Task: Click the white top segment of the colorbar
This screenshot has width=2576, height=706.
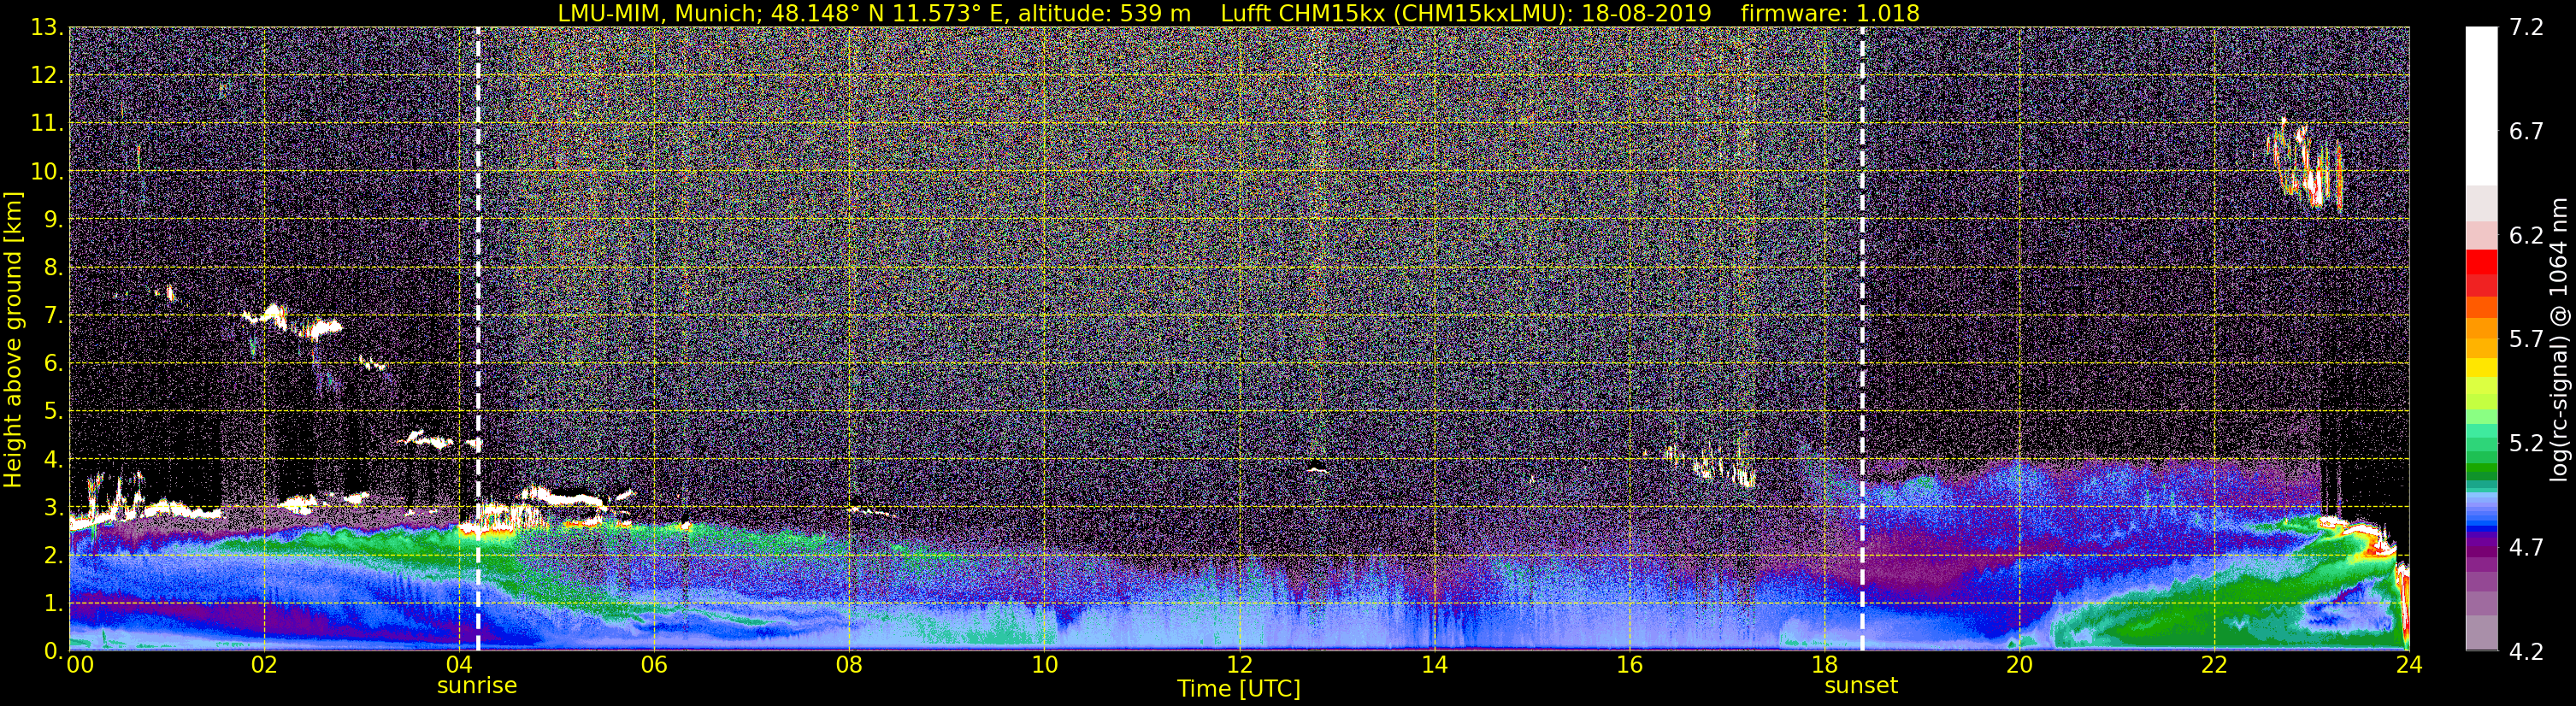Action: tap(2481, 106)
